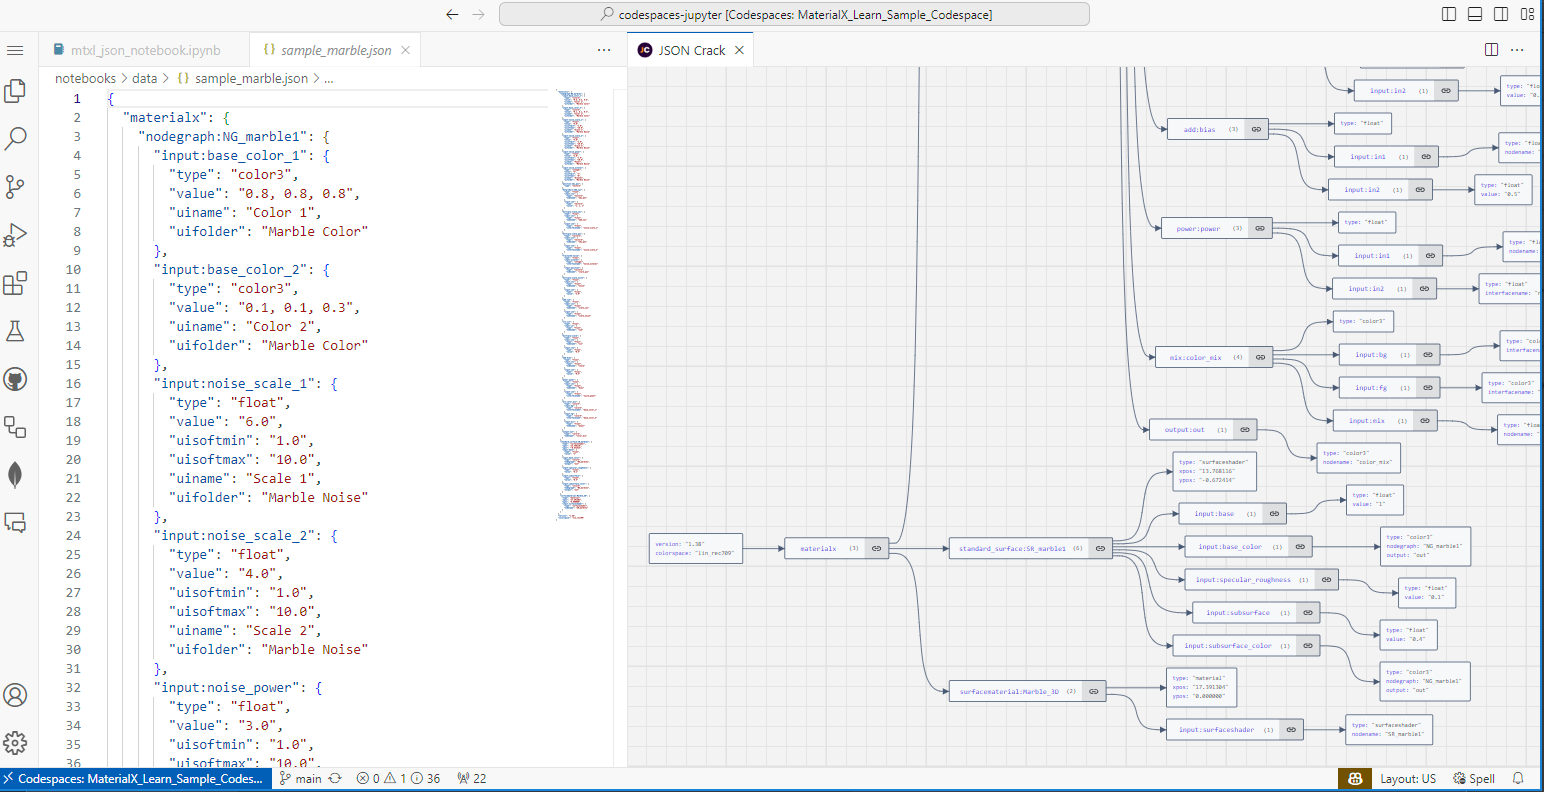Viewport: 1544px width, 792px height.
Task: Open the Search view in the sidebar
Action: tap(15, 138)
